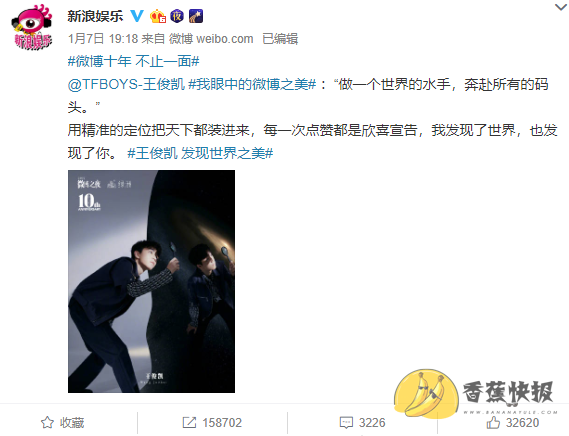Enlarge the 10th anniversary poster image
This screenshot has height=436, width=569.
(151, 281)
